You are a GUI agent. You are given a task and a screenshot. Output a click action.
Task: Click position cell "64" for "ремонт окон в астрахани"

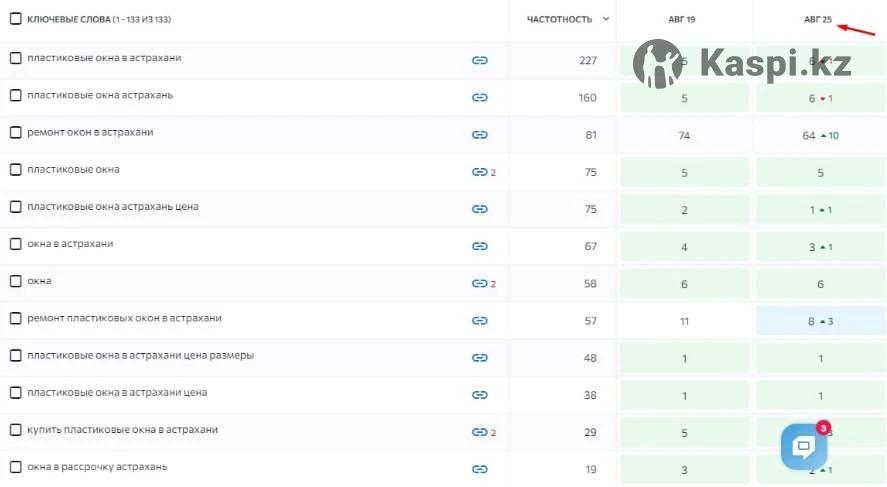(809, 135)
